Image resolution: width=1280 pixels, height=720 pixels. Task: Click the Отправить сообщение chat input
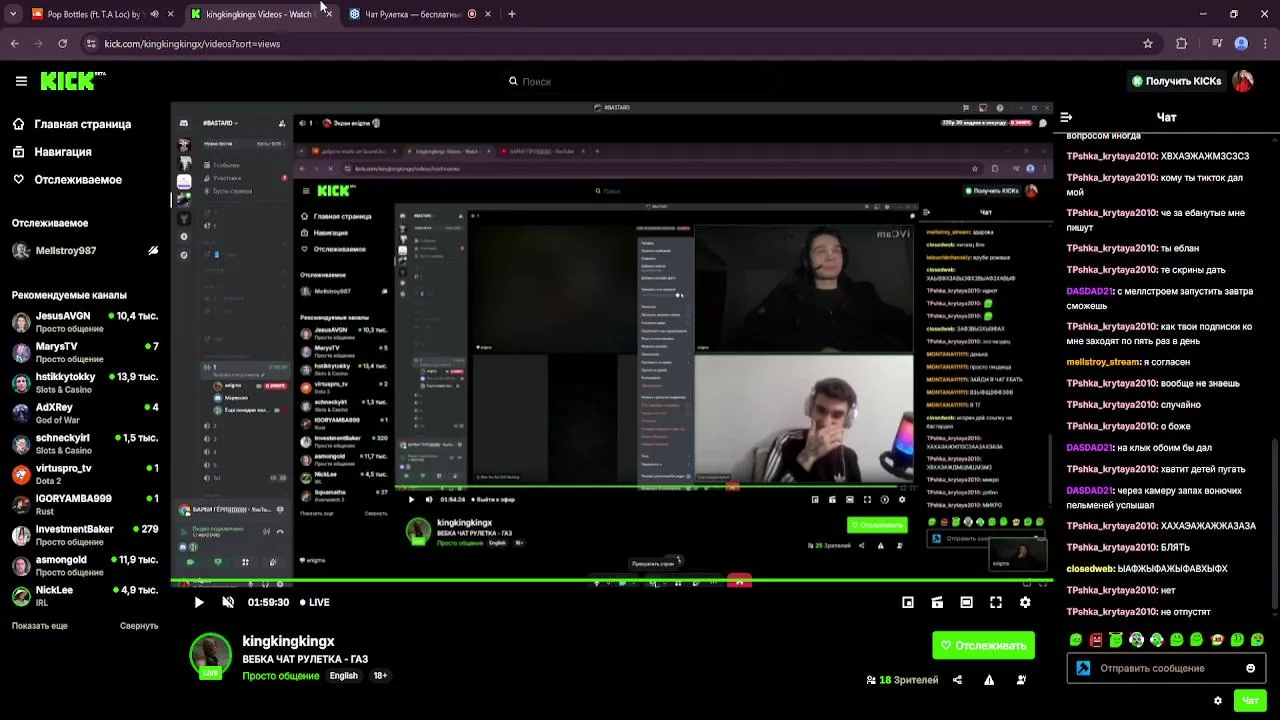coord(1166,668)
